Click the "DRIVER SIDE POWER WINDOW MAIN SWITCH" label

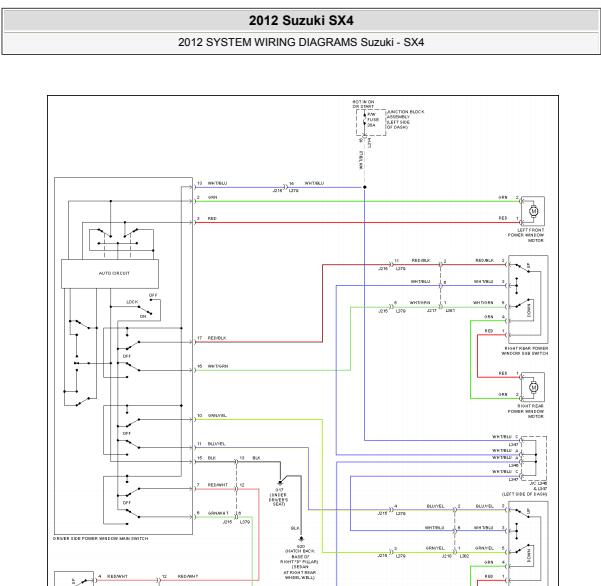point(100,538)
